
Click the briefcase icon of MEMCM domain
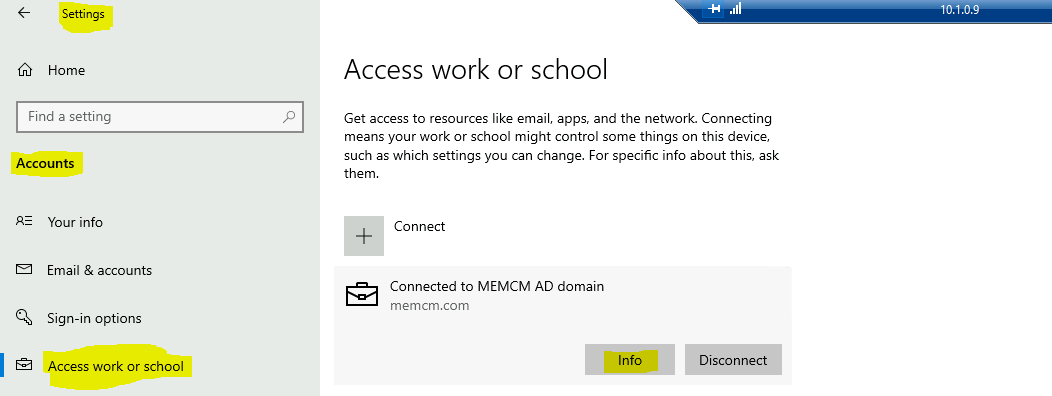coord(362,294)
